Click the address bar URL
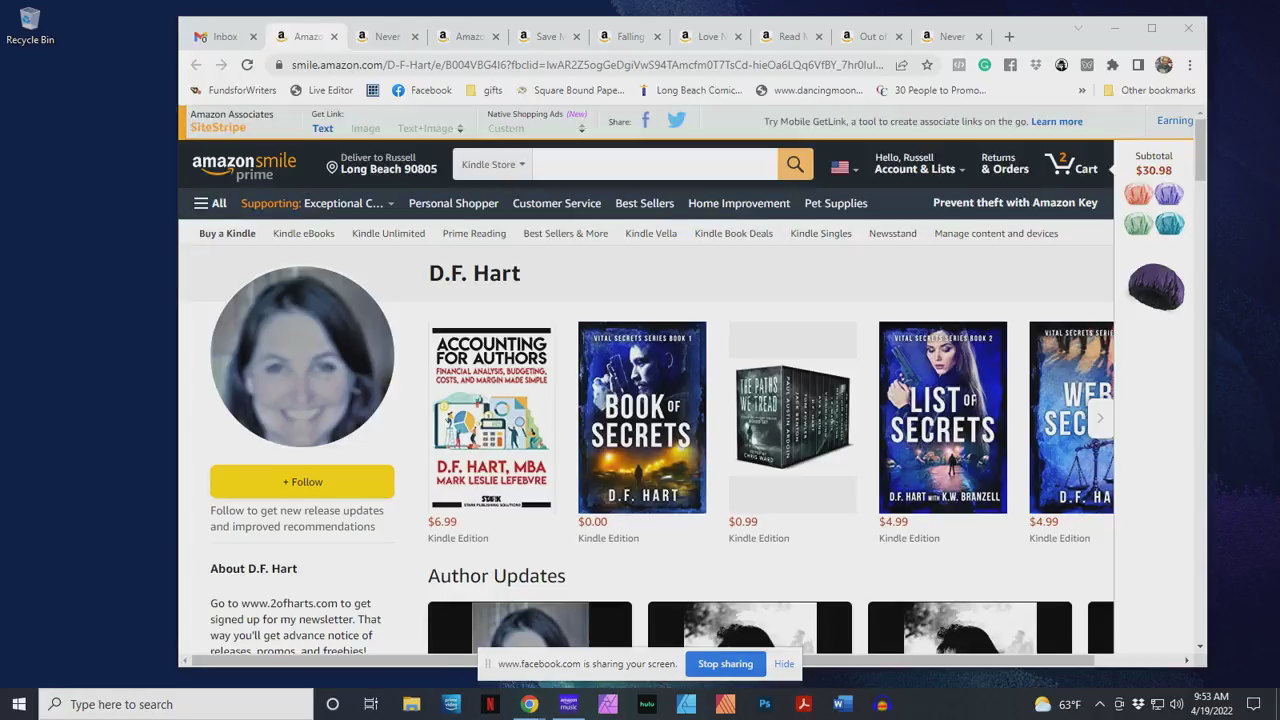The image size is (1280, 720). point(587,65)
